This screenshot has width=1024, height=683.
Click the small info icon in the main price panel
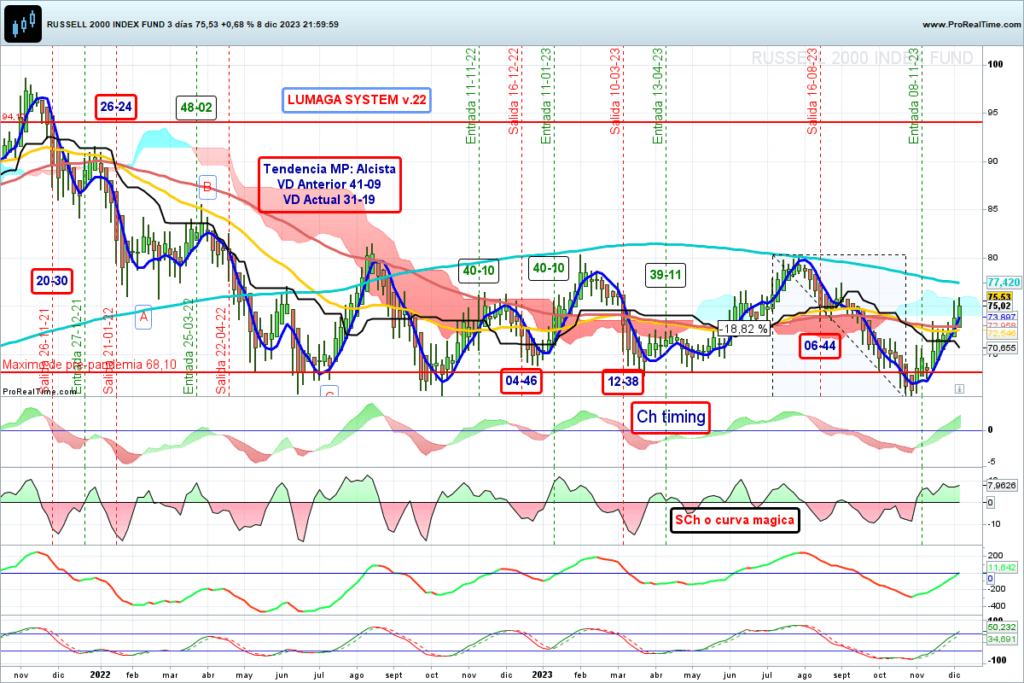[x=959, y=389]
